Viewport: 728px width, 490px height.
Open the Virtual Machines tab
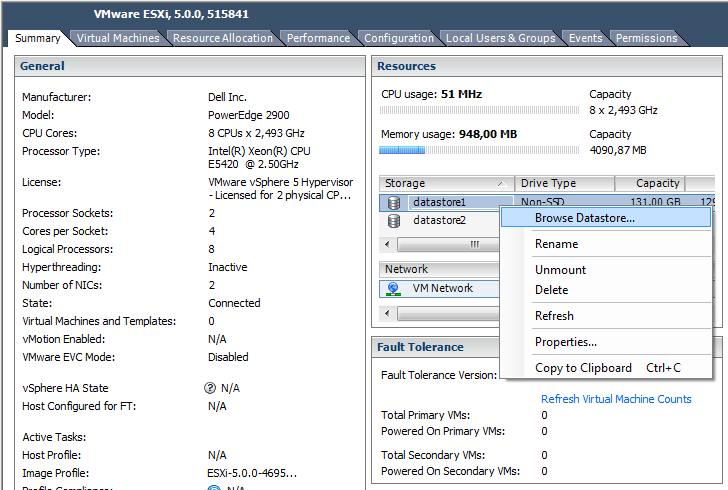click(x=118, y=38)
